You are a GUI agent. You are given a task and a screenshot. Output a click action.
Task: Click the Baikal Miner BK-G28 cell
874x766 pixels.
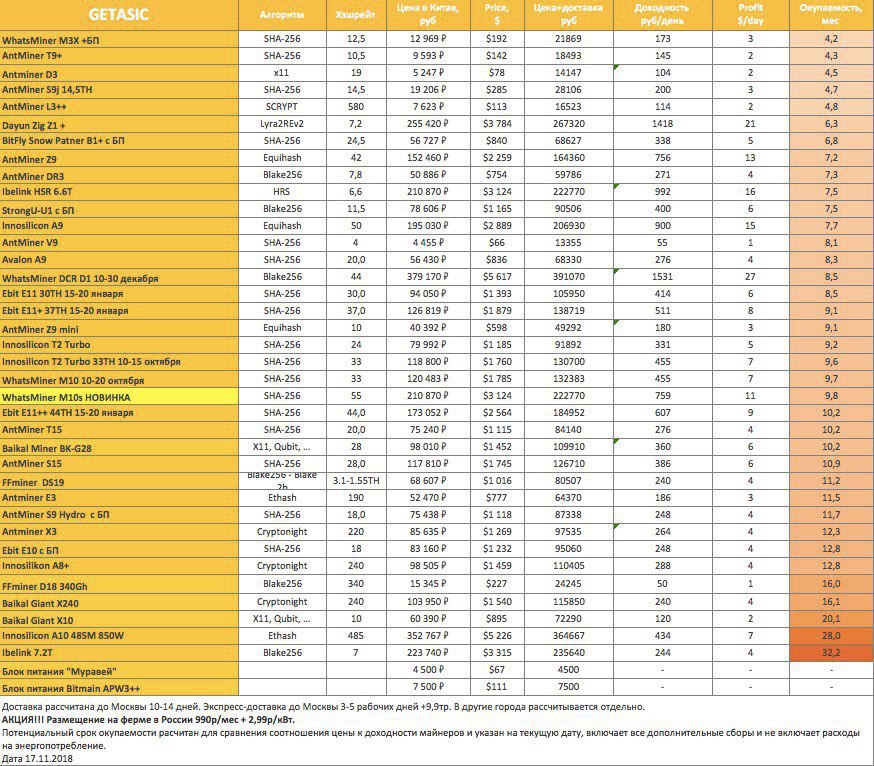click(119, 448)
